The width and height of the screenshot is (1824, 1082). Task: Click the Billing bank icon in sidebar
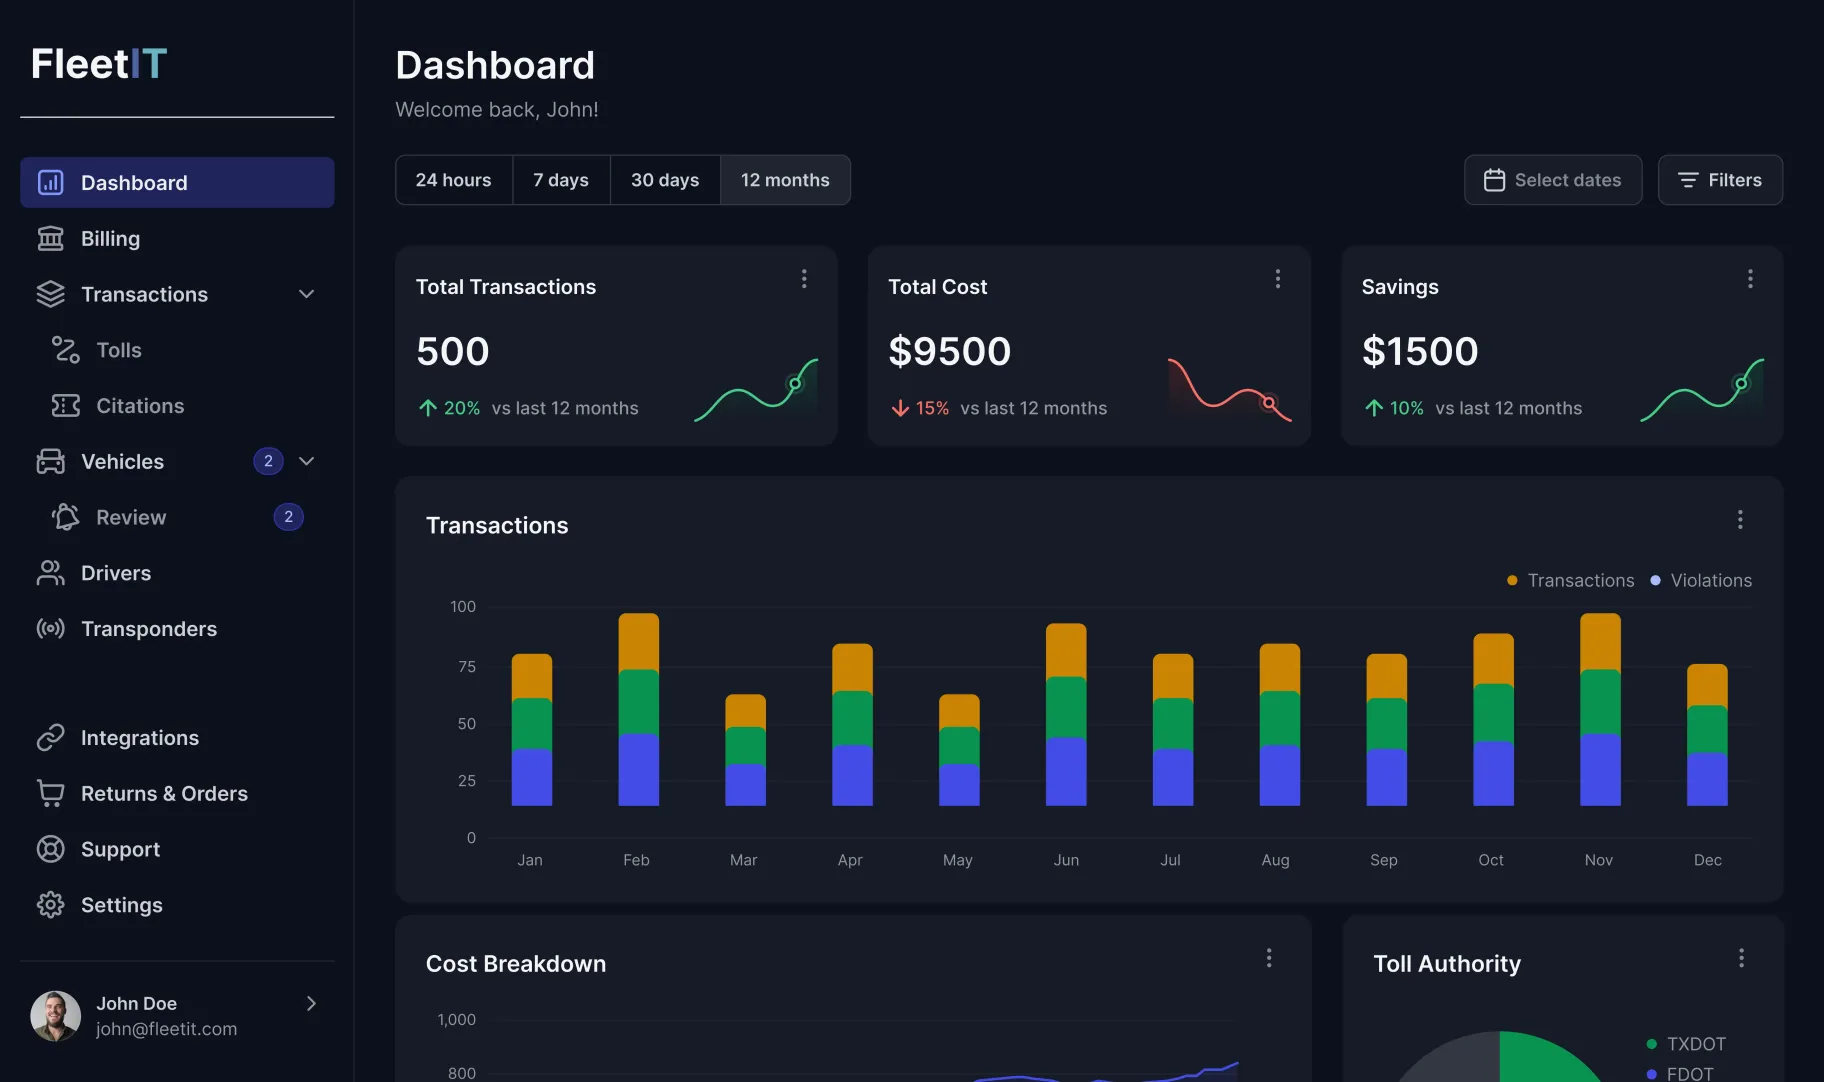click(50, 239)
